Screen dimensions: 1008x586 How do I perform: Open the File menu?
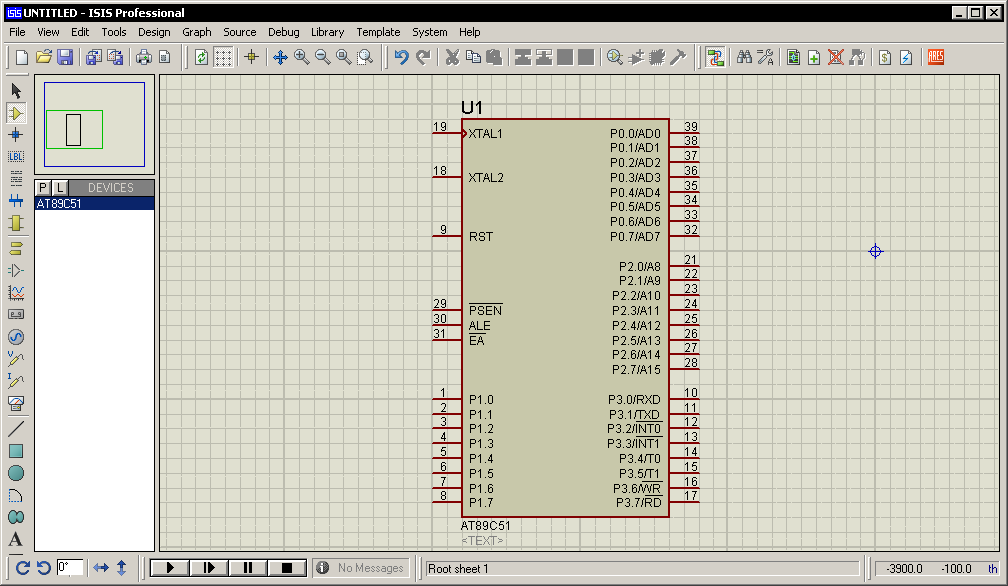point(17,31)
